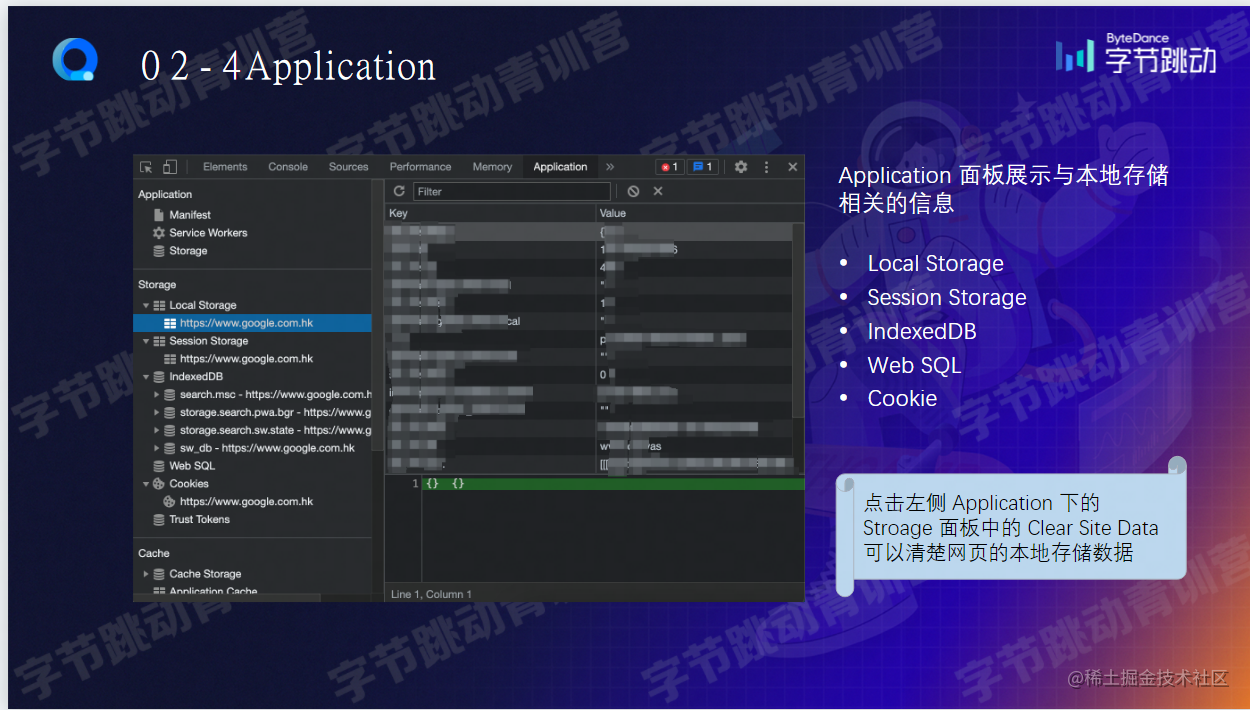This screenshot has height=710, width=1250.
Task: Expand the Cache Storage node
Action: click(x=146, y=574)
